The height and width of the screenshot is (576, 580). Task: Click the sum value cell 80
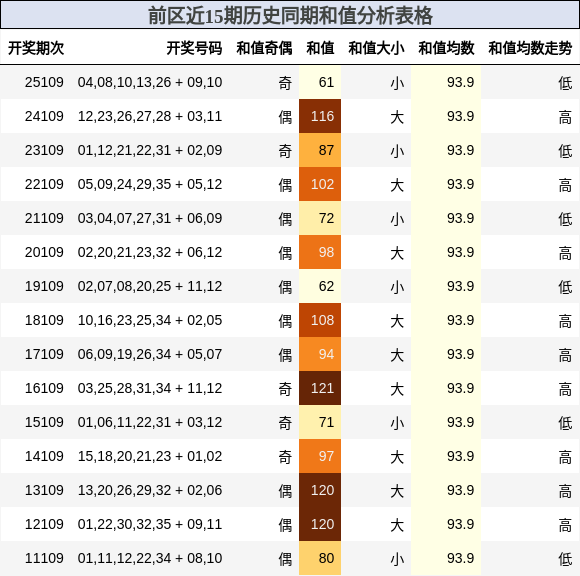320,559
